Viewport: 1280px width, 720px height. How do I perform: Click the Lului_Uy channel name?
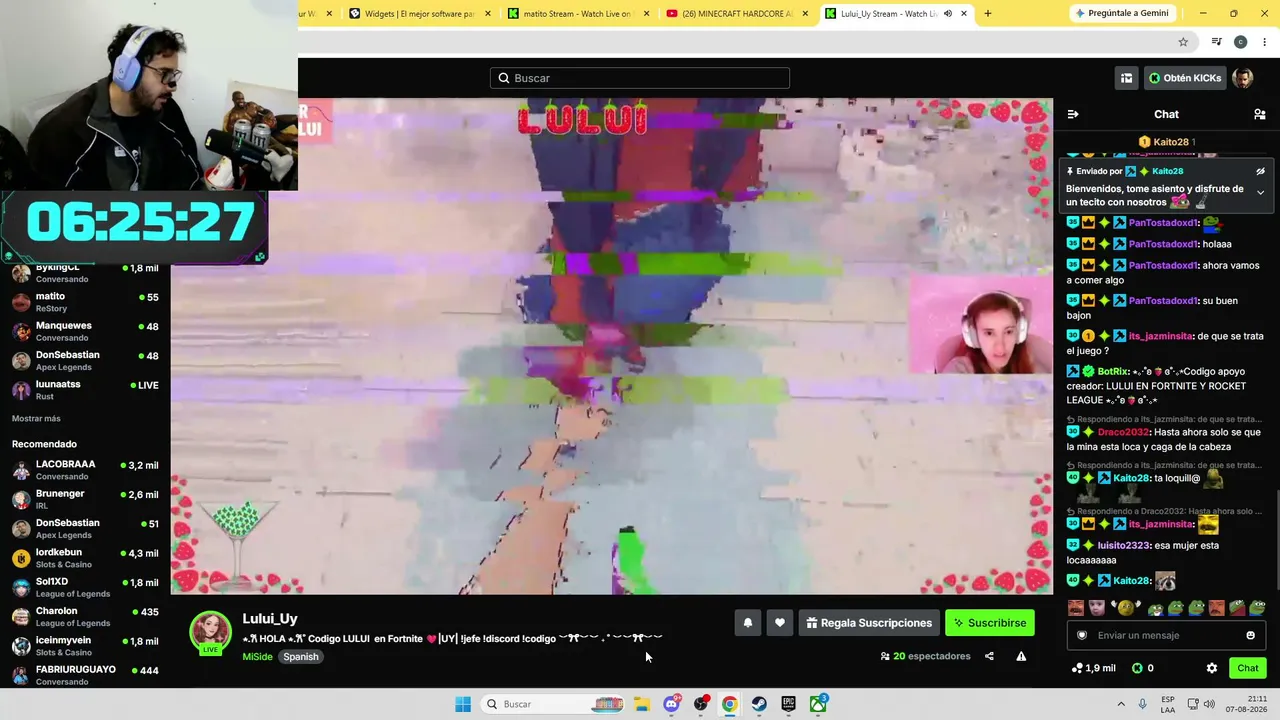pos(270,619)
